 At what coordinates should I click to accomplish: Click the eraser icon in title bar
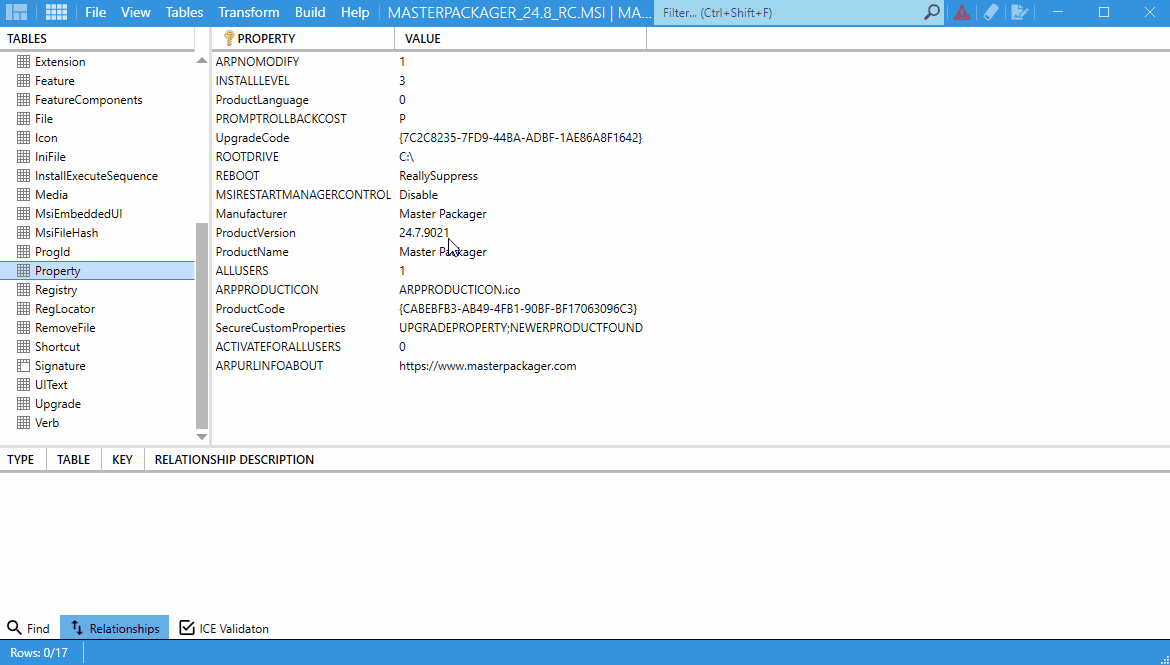point(990,12)
